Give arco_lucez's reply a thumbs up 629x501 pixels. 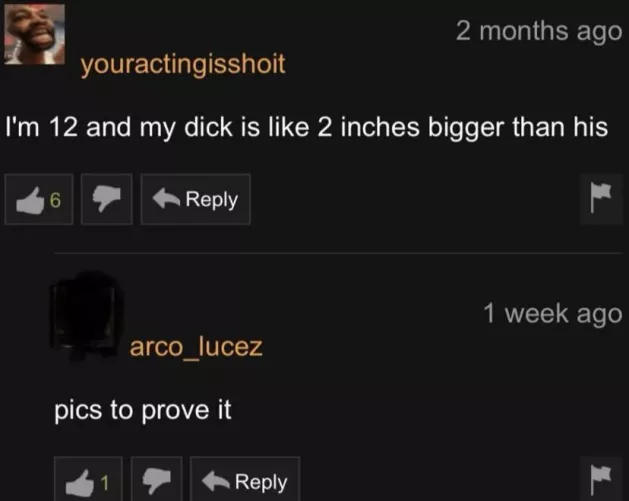[x=88, y=479]
